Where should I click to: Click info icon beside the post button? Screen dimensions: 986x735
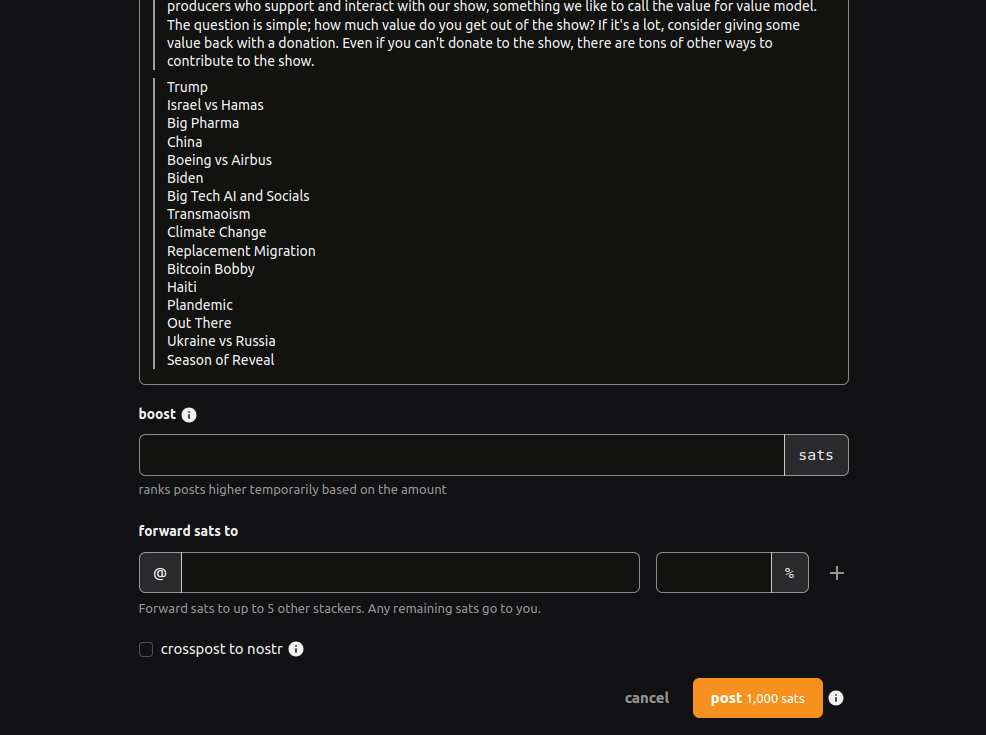(x=836, y=698)
